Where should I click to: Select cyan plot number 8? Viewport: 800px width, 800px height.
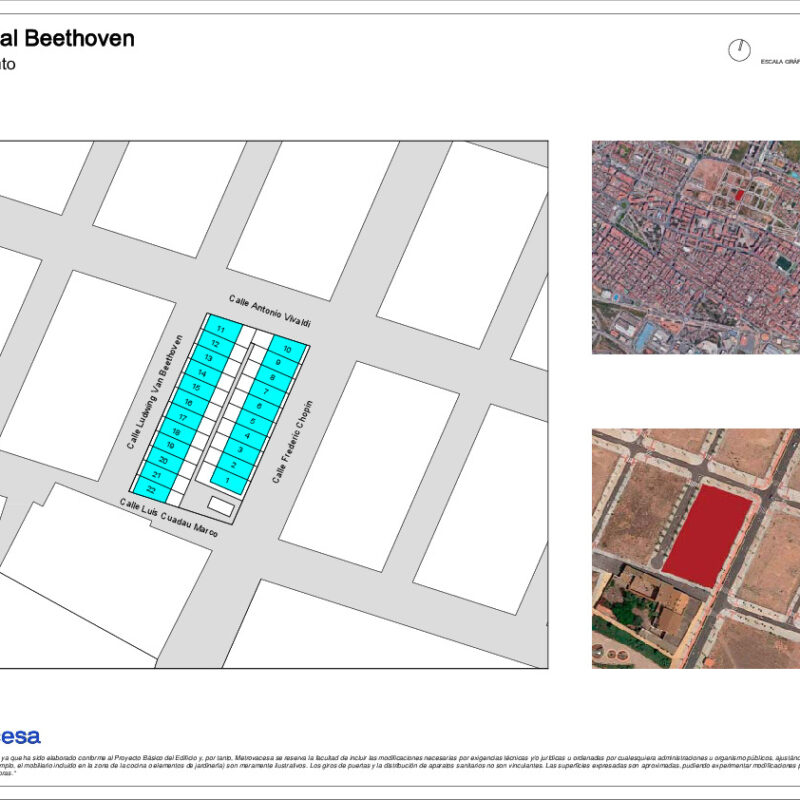[x=273, y=377]
